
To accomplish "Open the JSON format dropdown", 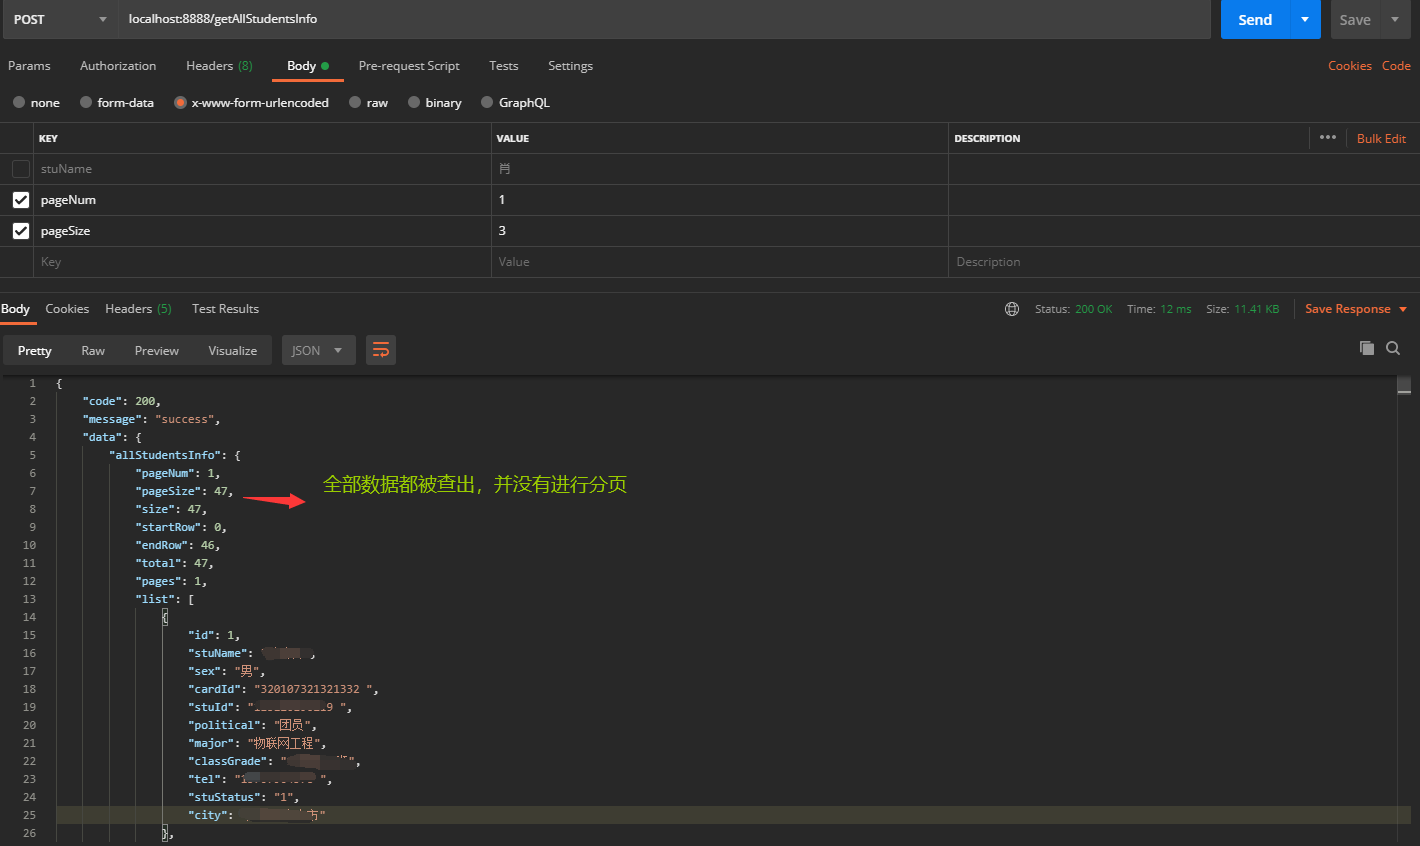I will click(319, 350).
